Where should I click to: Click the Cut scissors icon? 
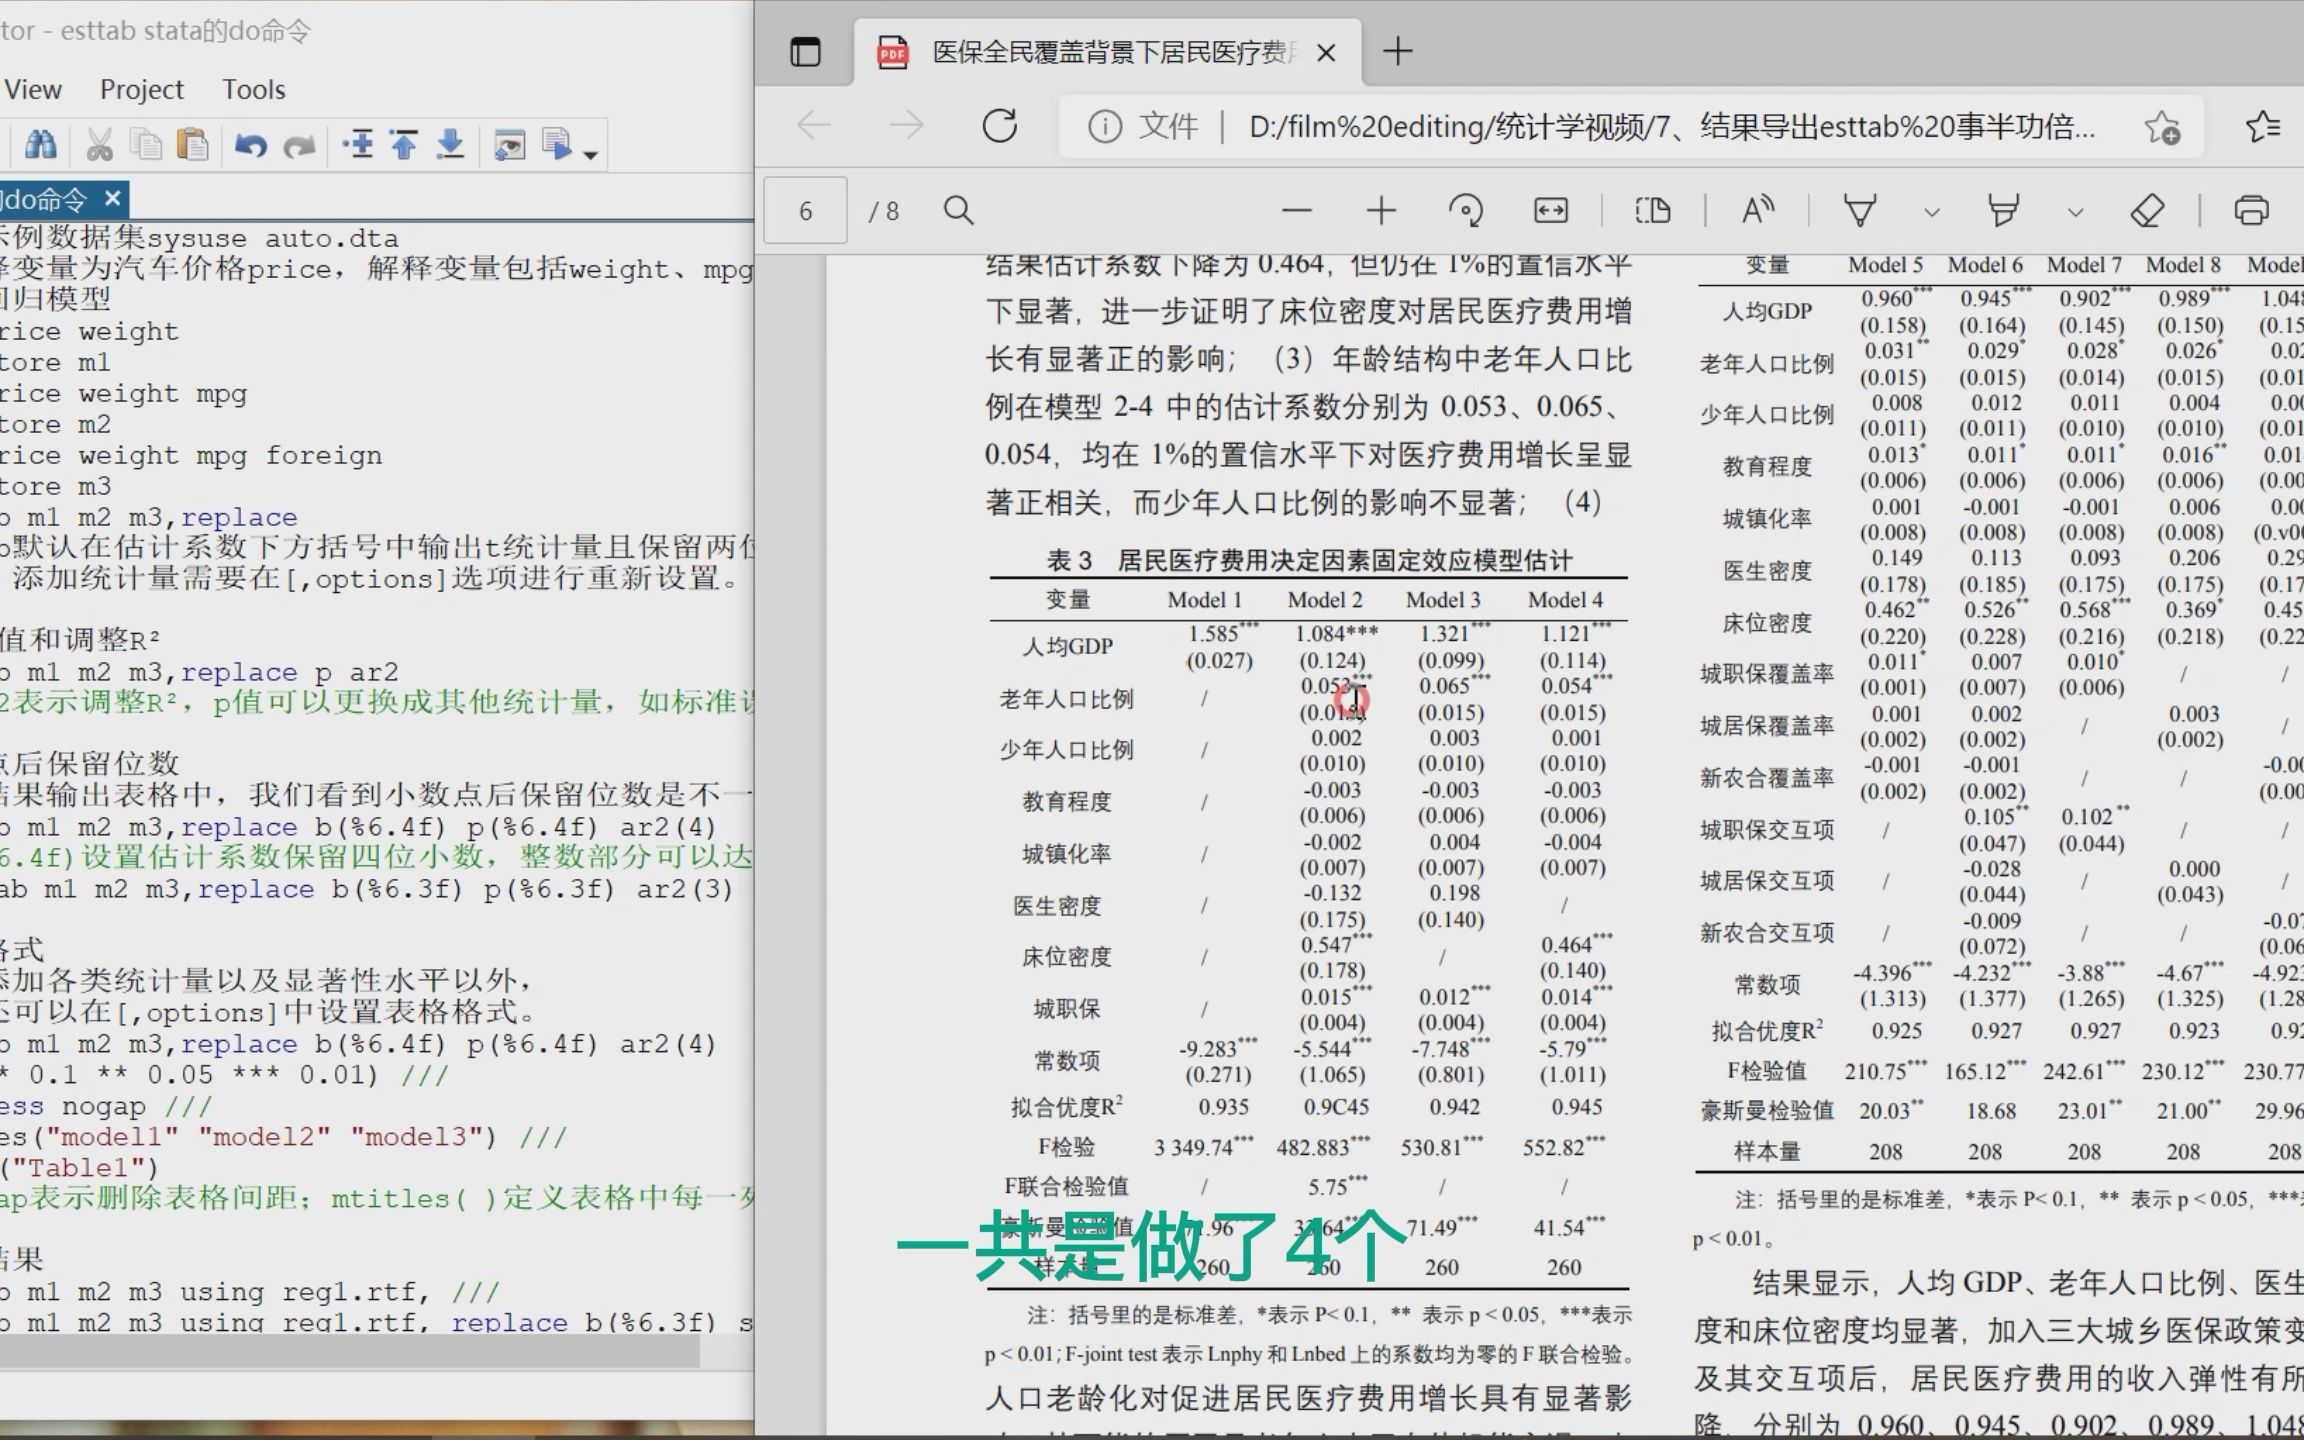click(x=99, y=146)
